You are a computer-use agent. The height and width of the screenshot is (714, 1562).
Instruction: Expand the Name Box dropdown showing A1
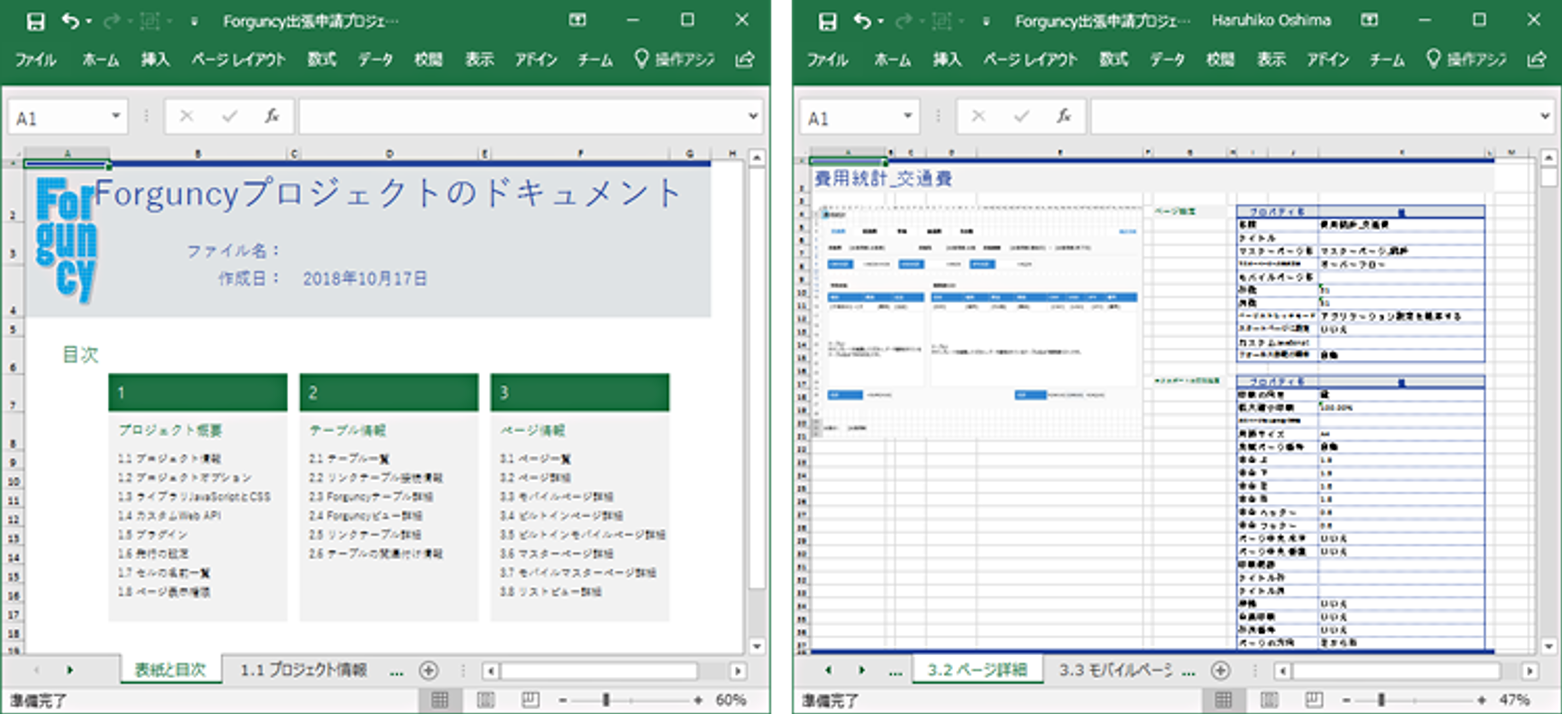[x=114, y=115]
